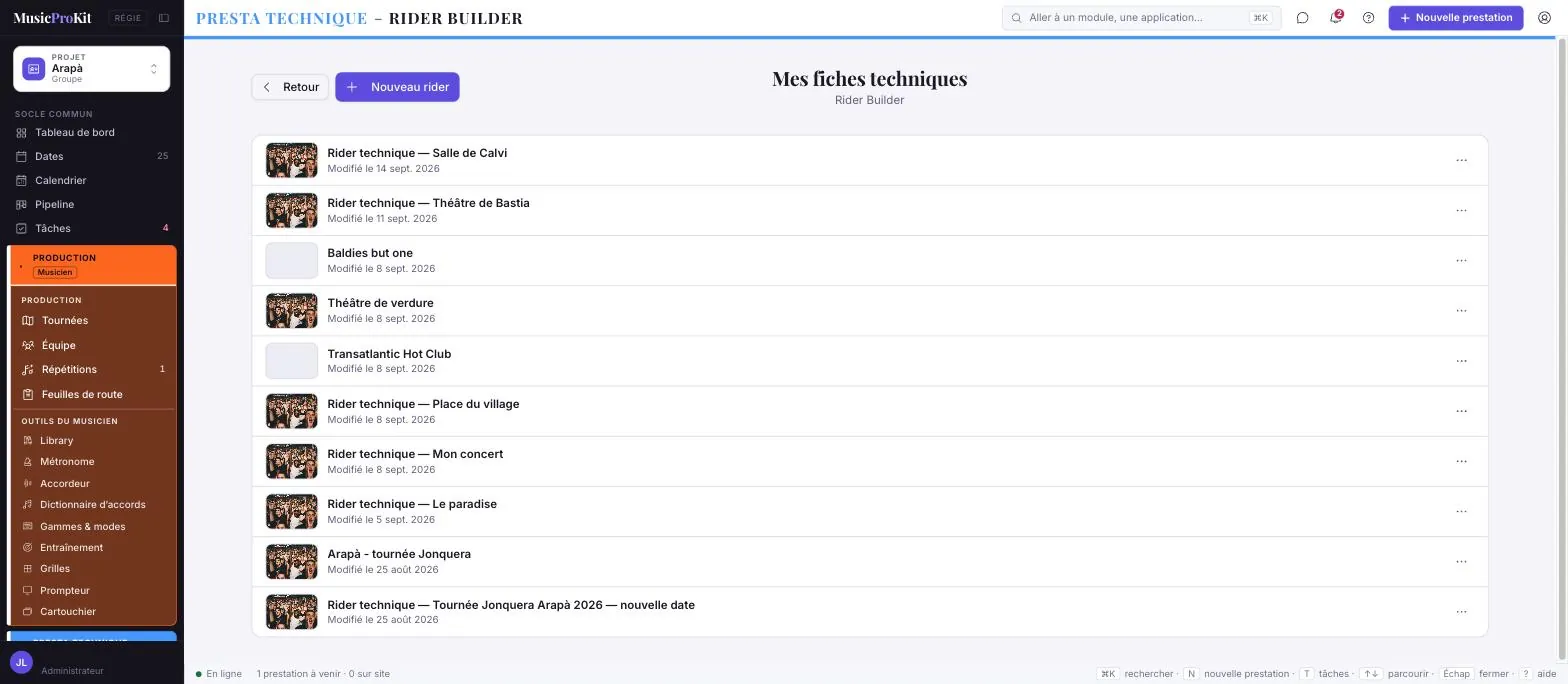Click the aide shortcut hint
This screenshot has height=684, width=1568.
(1538, 674)
